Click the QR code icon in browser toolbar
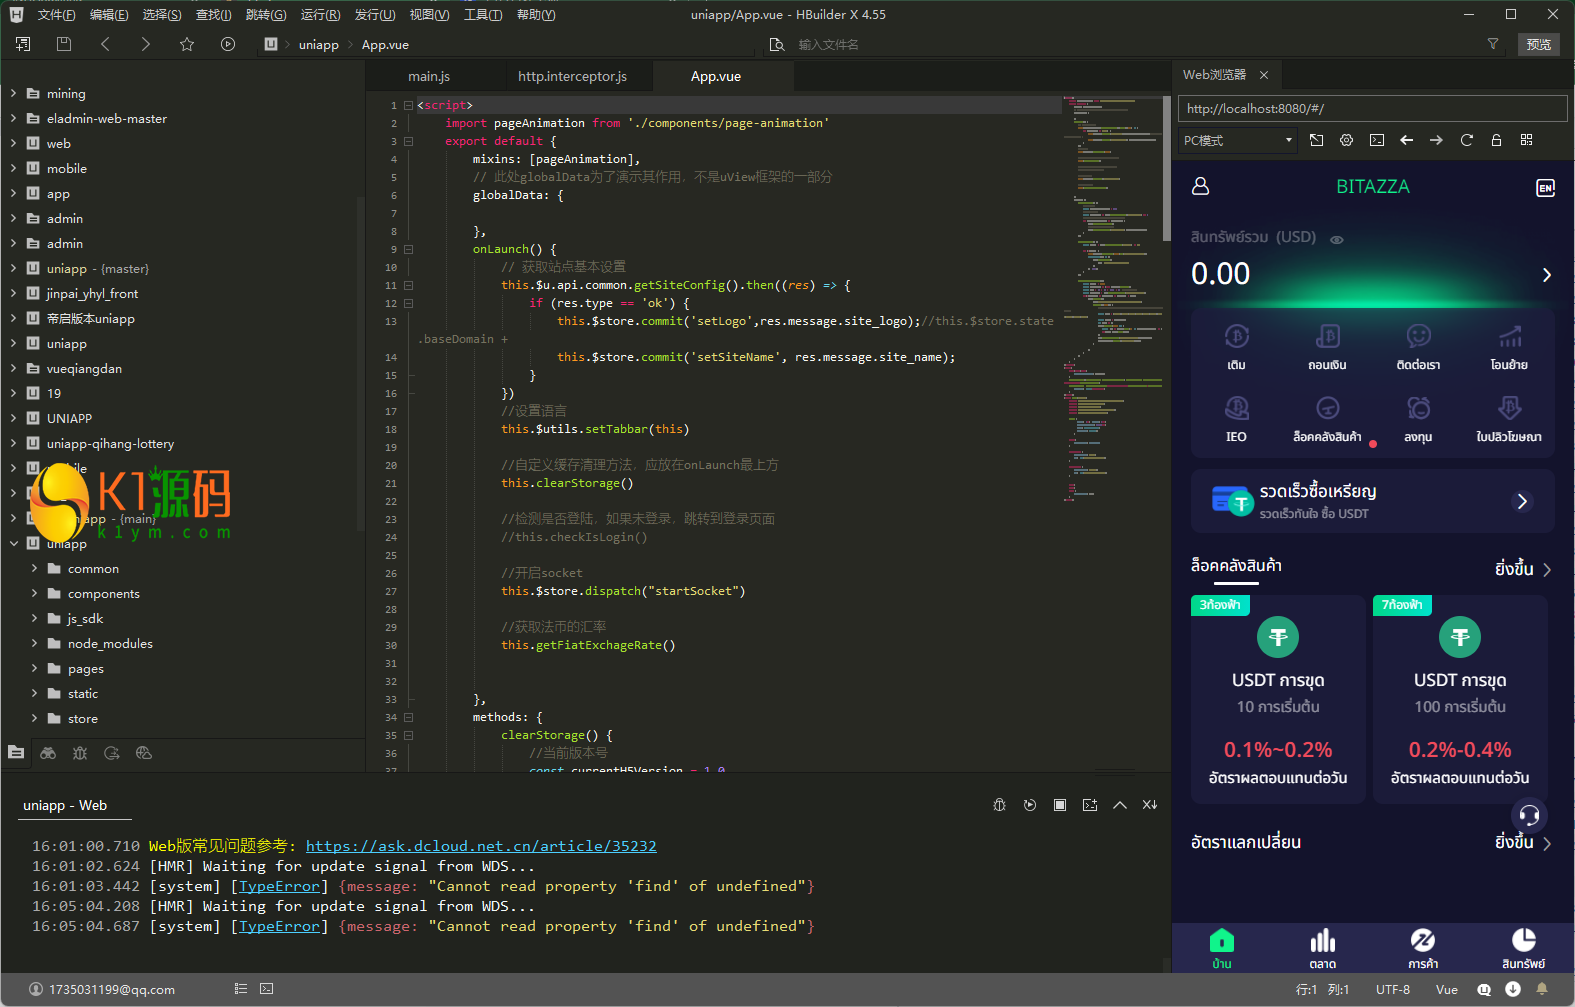 1526,140
